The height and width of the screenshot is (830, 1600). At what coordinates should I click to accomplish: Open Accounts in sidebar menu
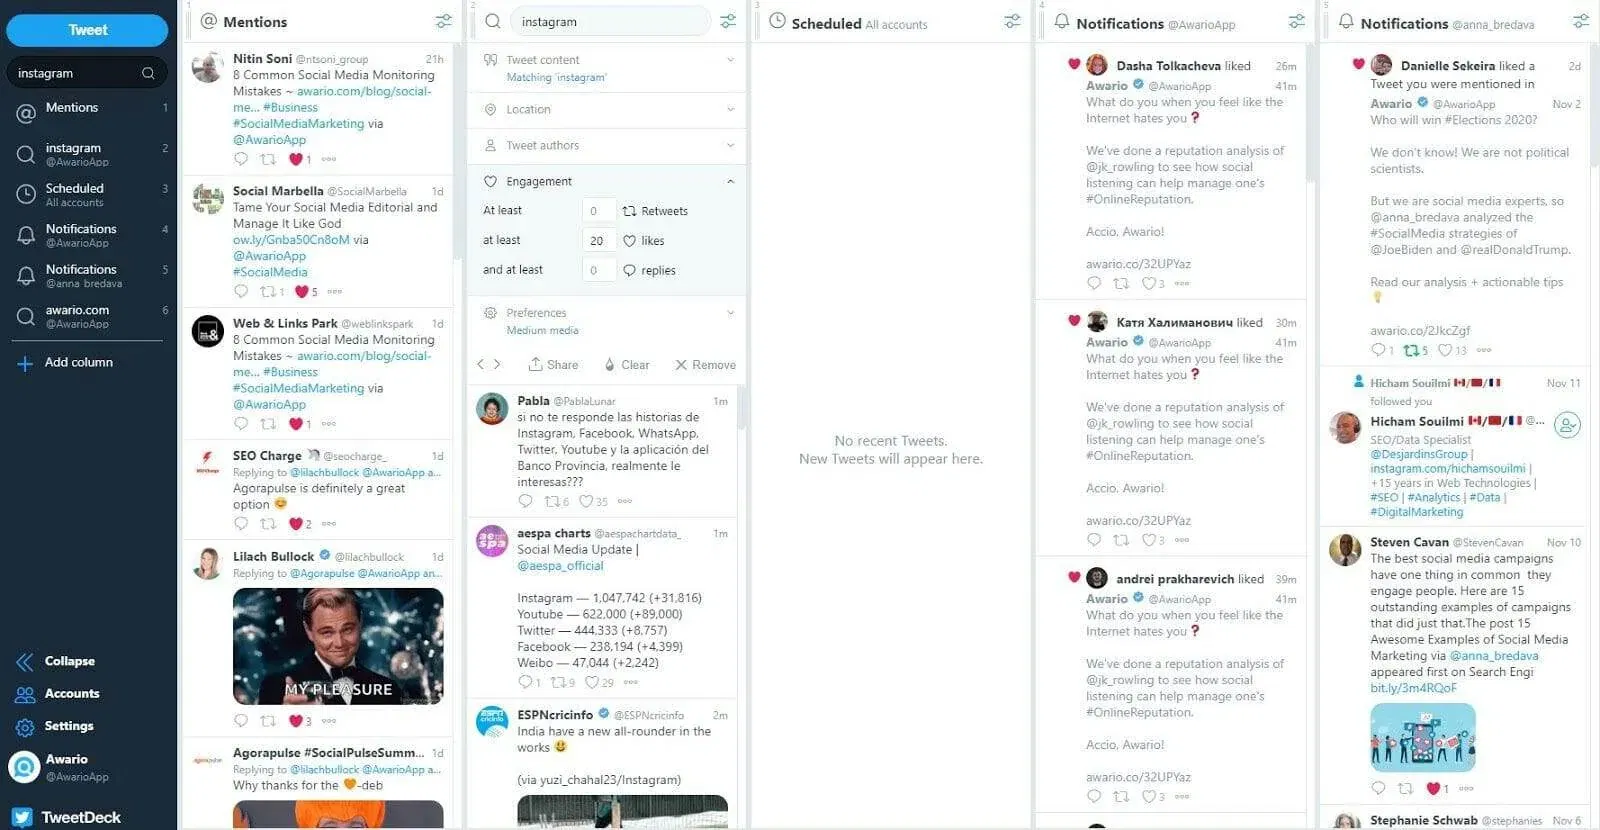pos(72,693)
